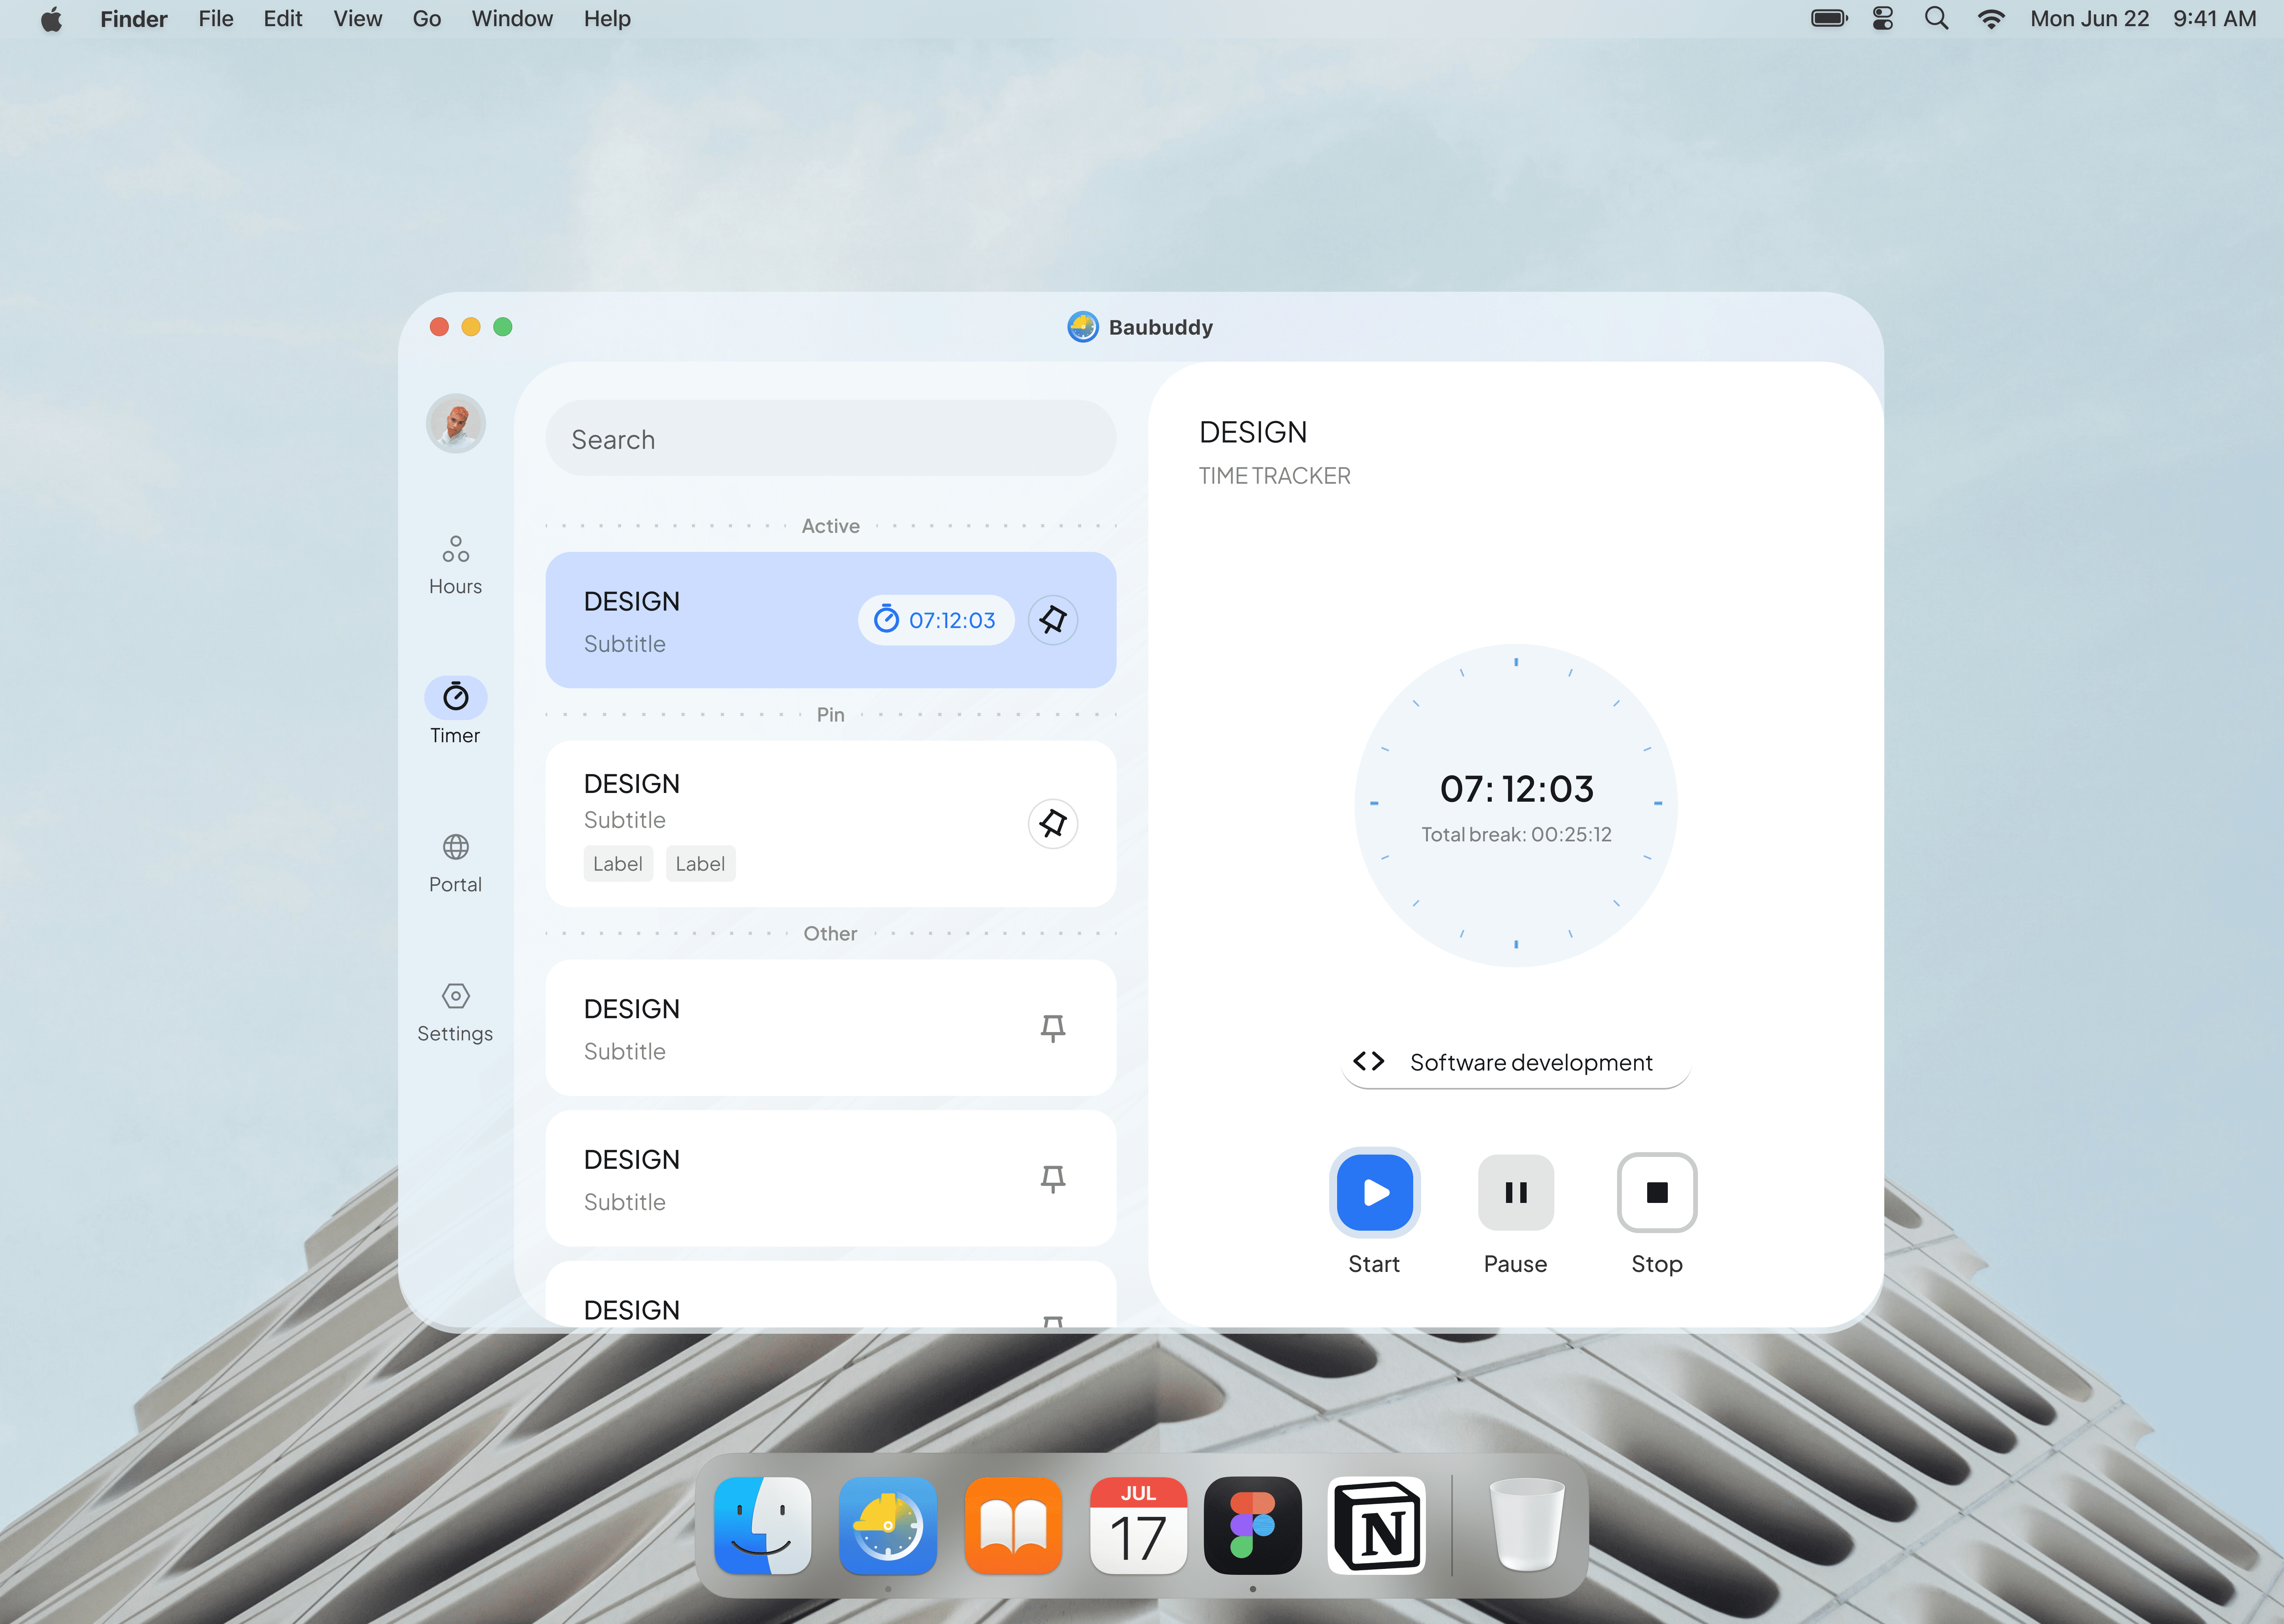Open the Edit menu
Viewport: 2284px width, 1624px height.
(283, 19)
